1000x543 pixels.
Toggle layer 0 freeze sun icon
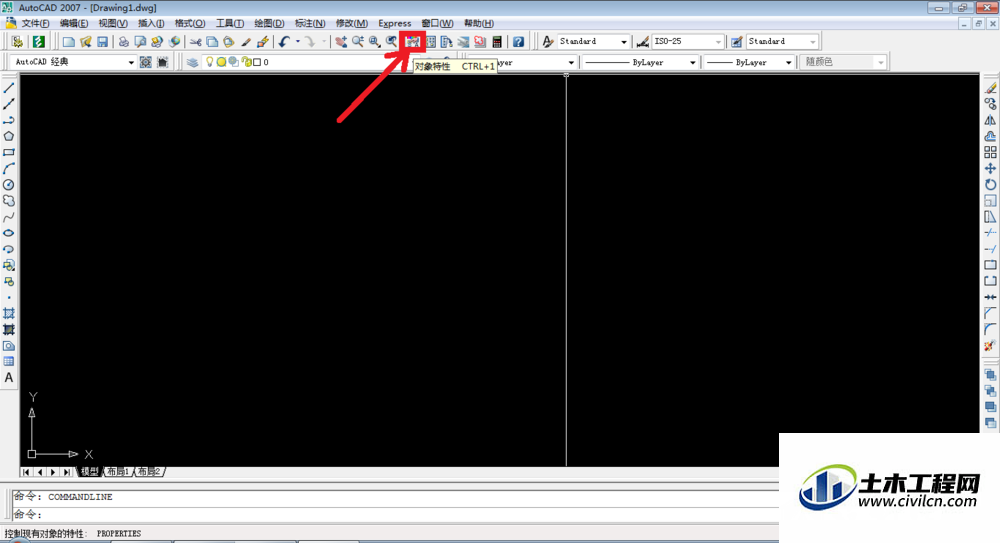click(x=221, y=62)
